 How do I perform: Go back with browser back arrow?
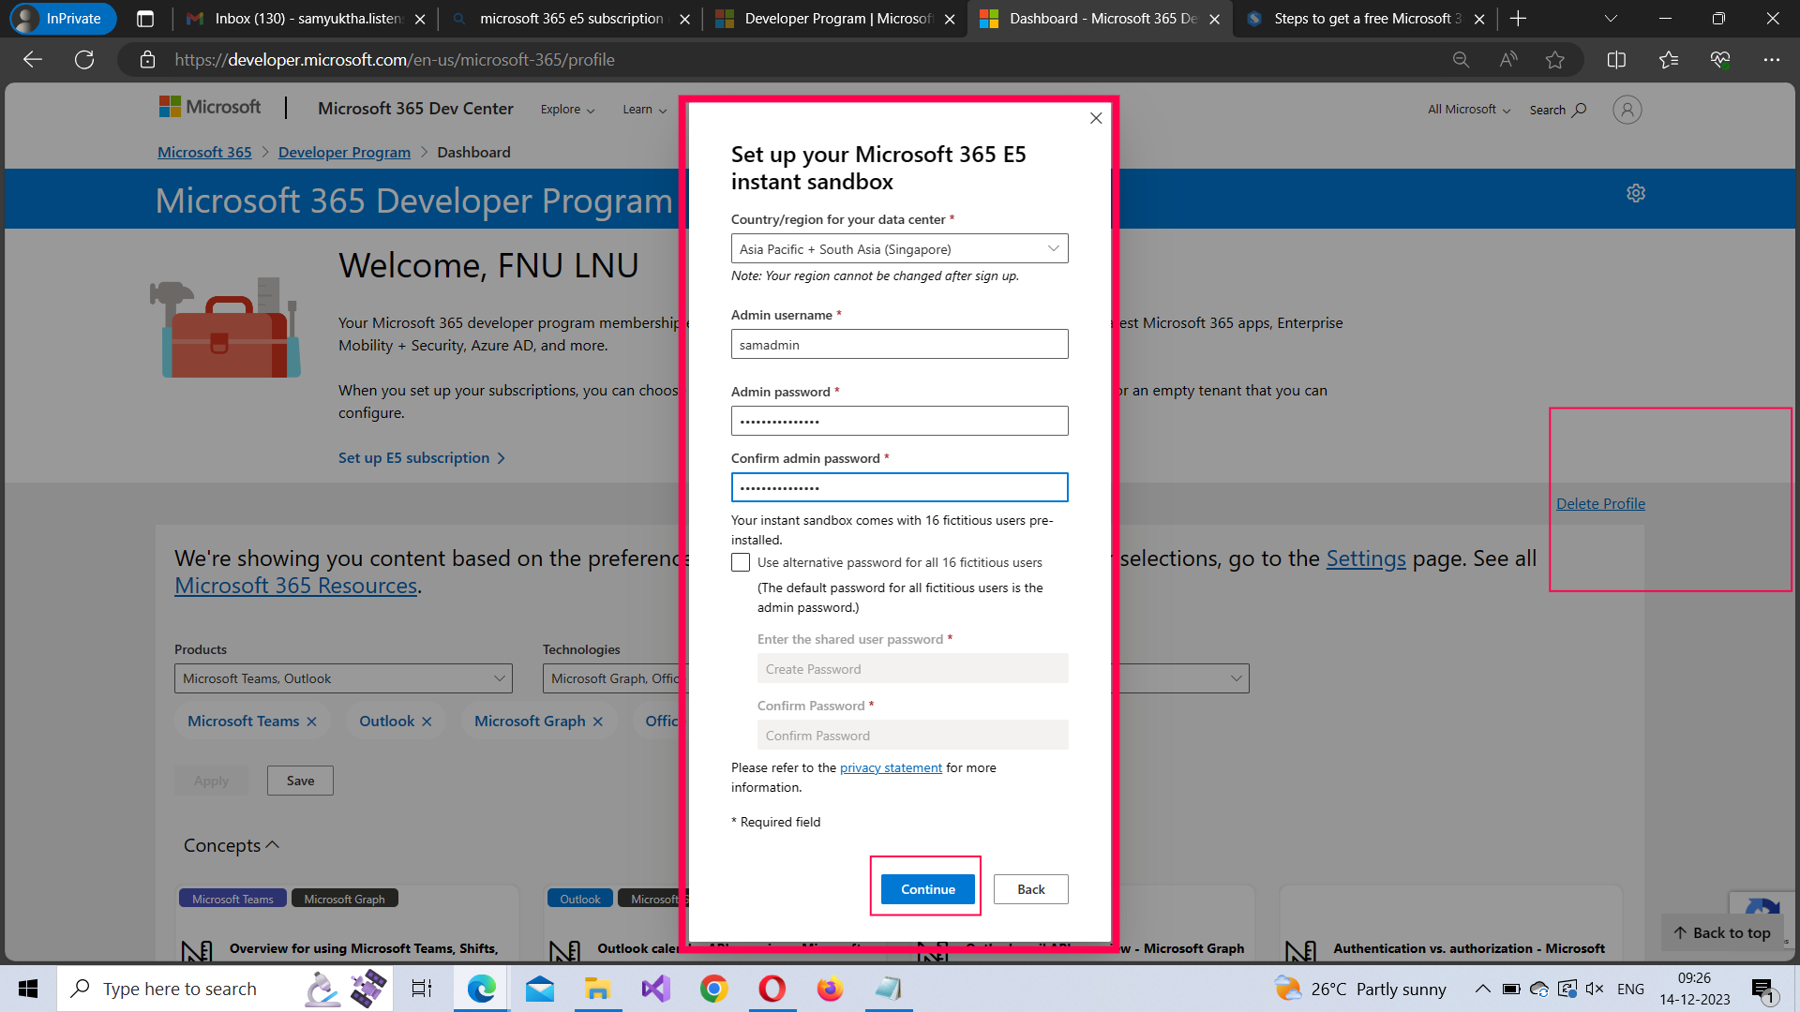(x=32, y=60)
